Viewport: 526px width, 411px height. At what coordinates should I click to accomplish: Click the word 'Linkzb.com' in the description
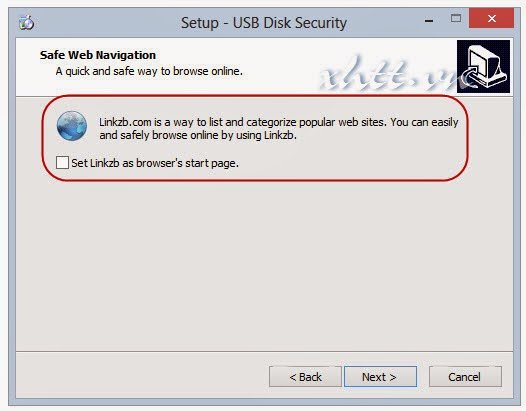pos(125,122)
